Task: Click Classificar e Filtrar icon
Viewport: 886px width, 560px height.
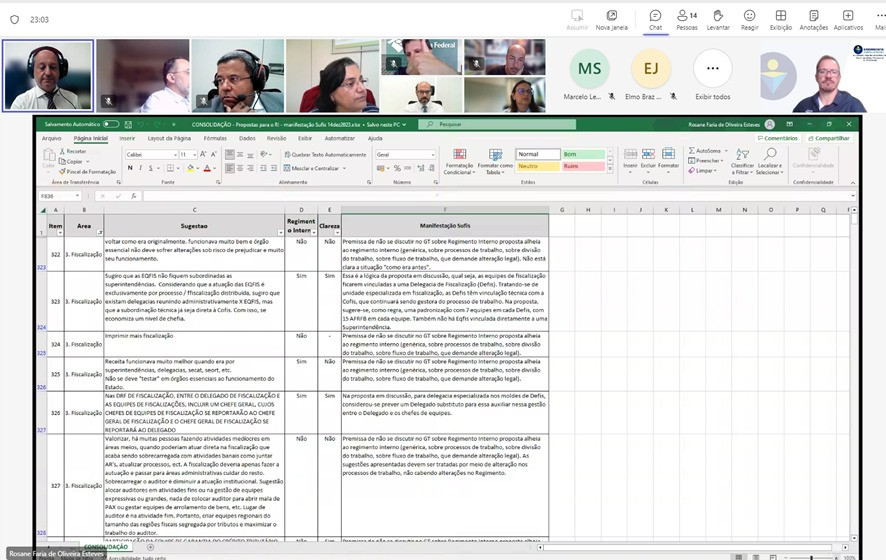Action: pyautogui.click(x=742, y=161)
